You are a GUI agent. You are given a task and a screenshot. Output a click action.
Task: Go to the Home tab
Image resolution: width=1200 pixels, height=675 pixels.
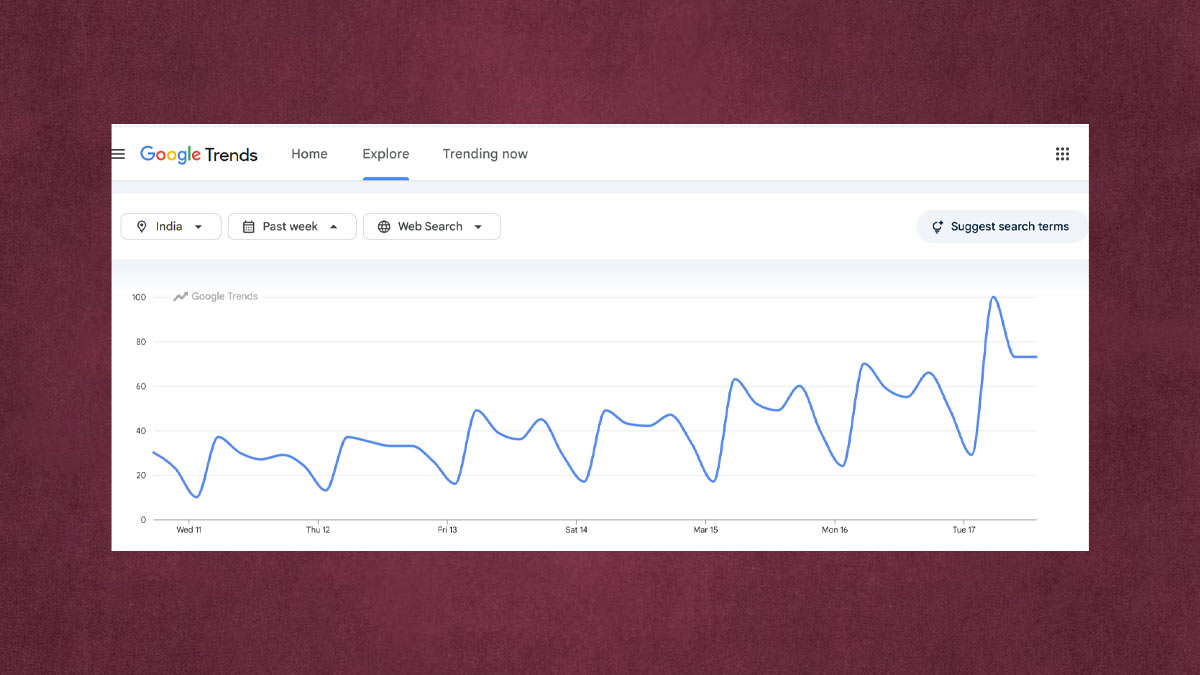pyautogui.click(x=309, y=154)
